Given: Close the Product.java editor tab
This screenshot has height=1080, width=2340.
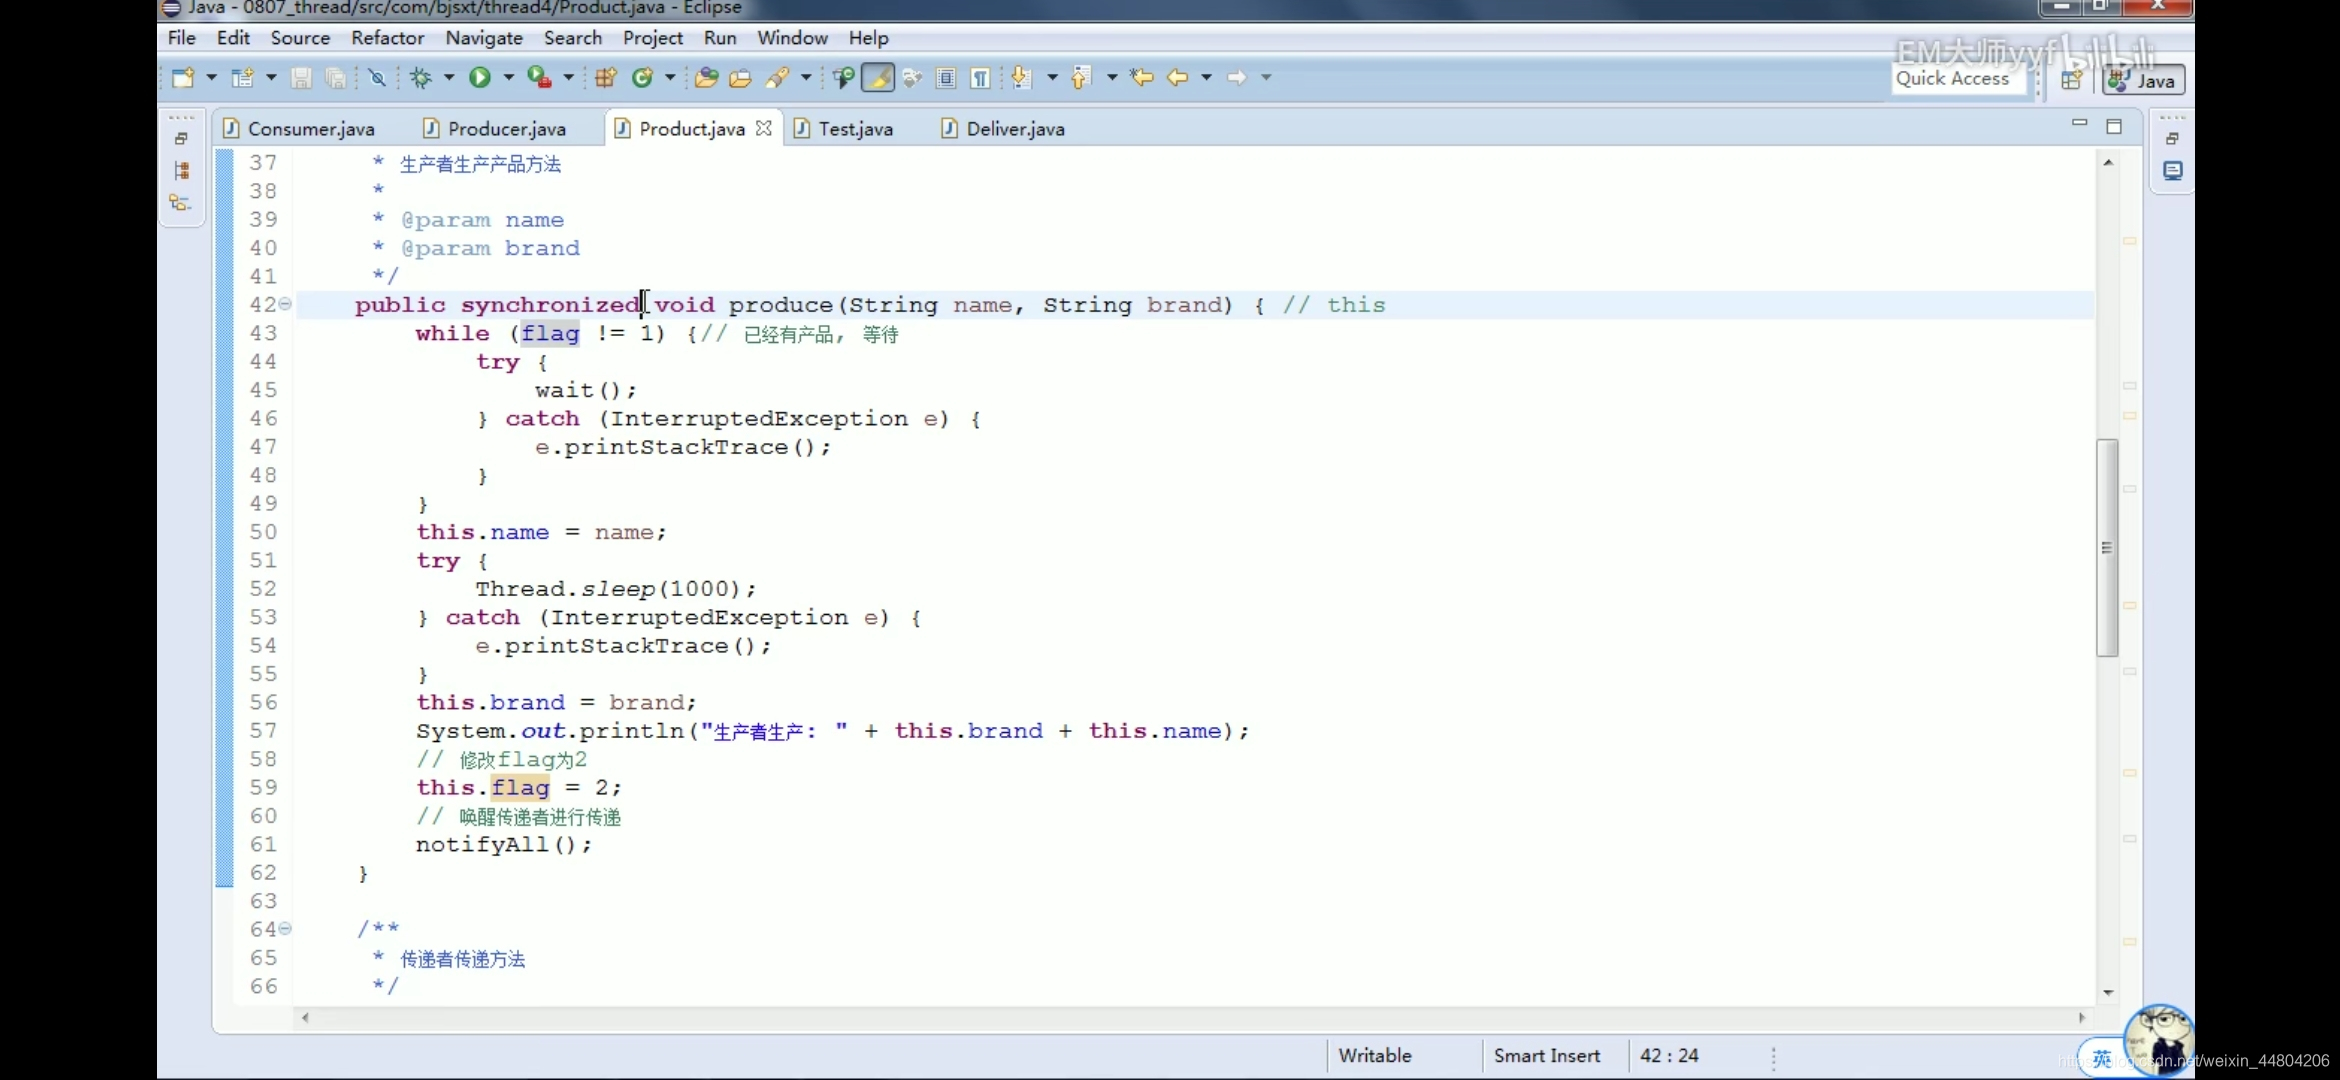Looking at the screenshot, I should (764, 128).
